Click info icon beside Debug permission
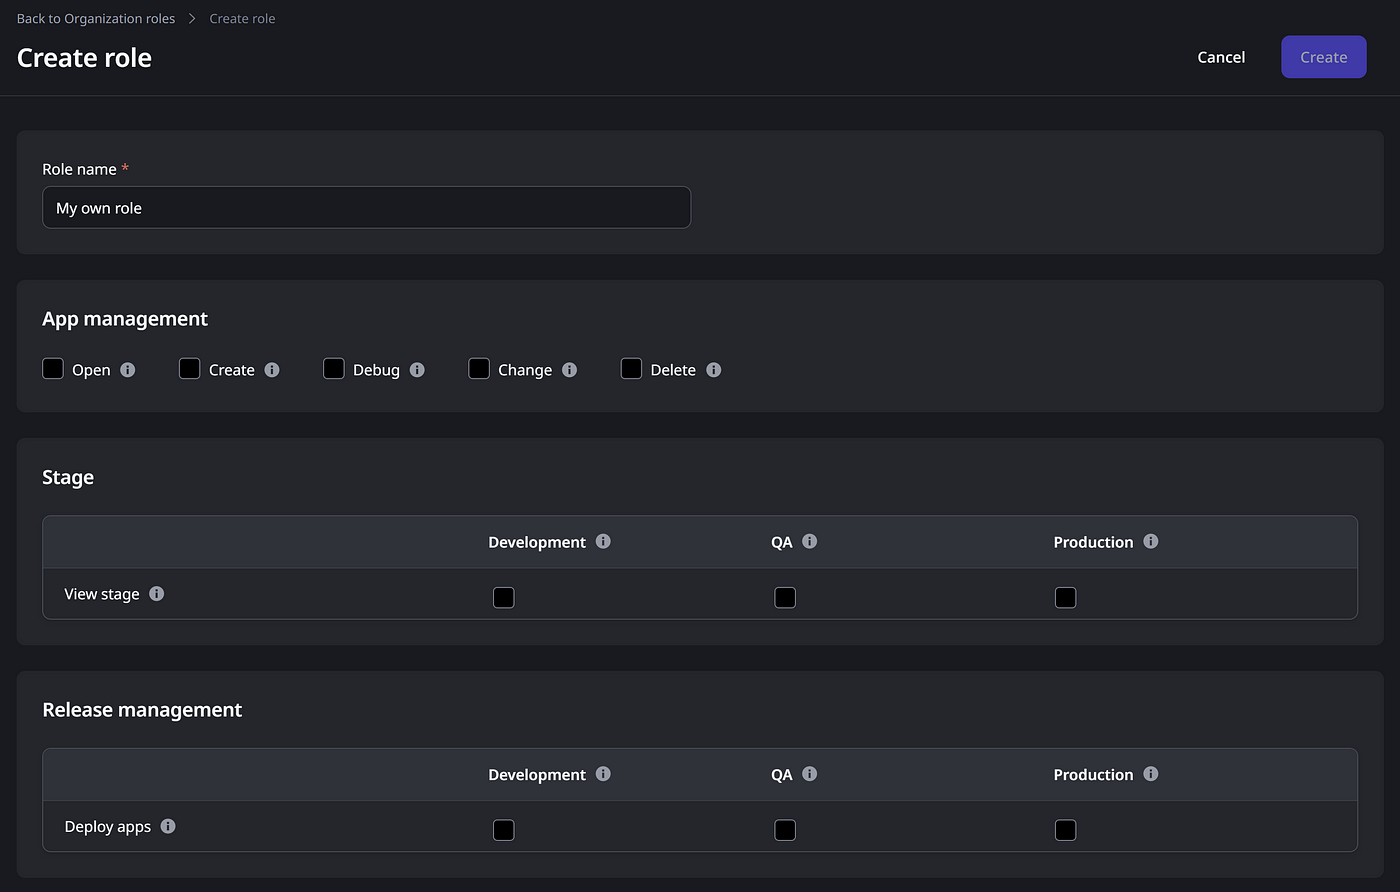Screen dimensions: 1400x892 tap(417, 370)
